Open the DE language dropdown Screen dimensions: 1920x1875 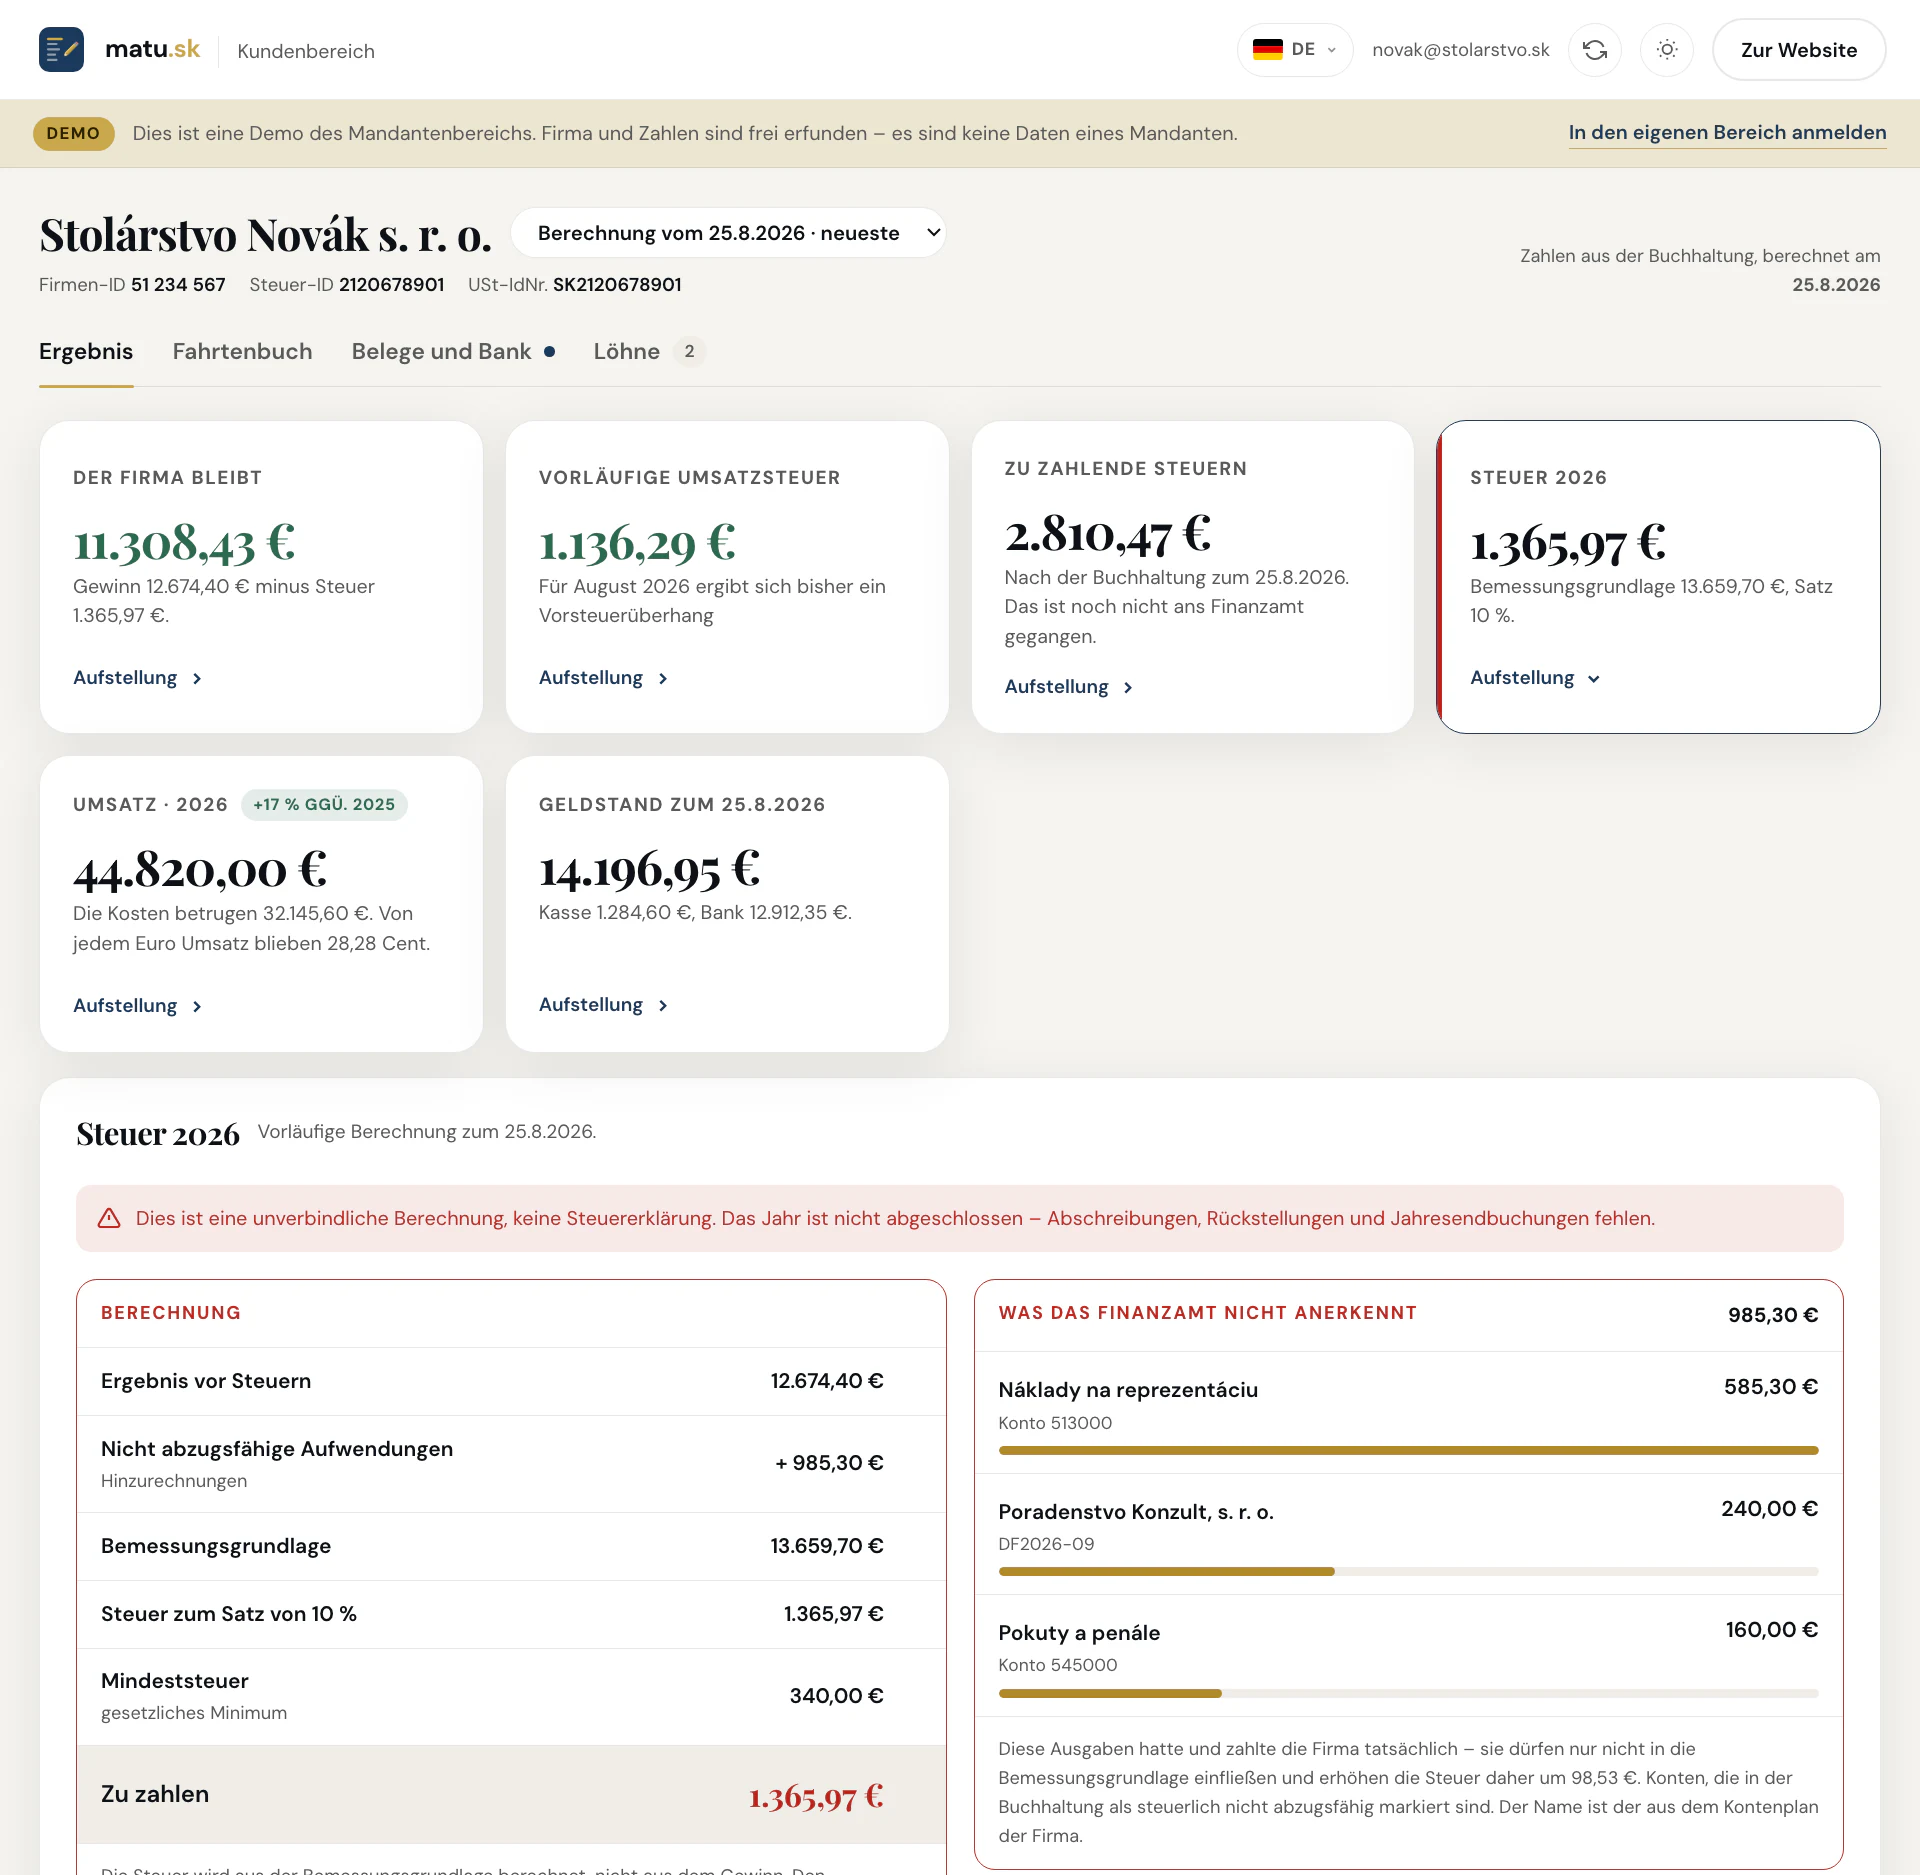click(x=1294, y=50)
